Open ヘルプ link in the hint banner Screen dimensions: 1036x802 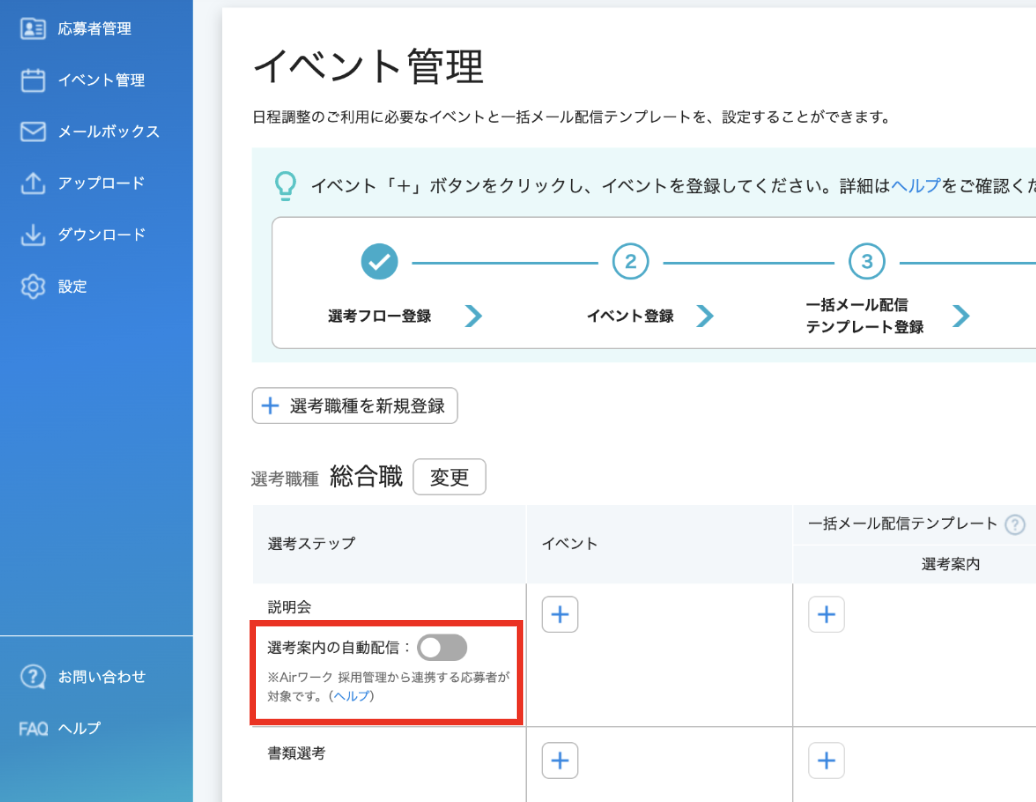[x=916, y=186]
